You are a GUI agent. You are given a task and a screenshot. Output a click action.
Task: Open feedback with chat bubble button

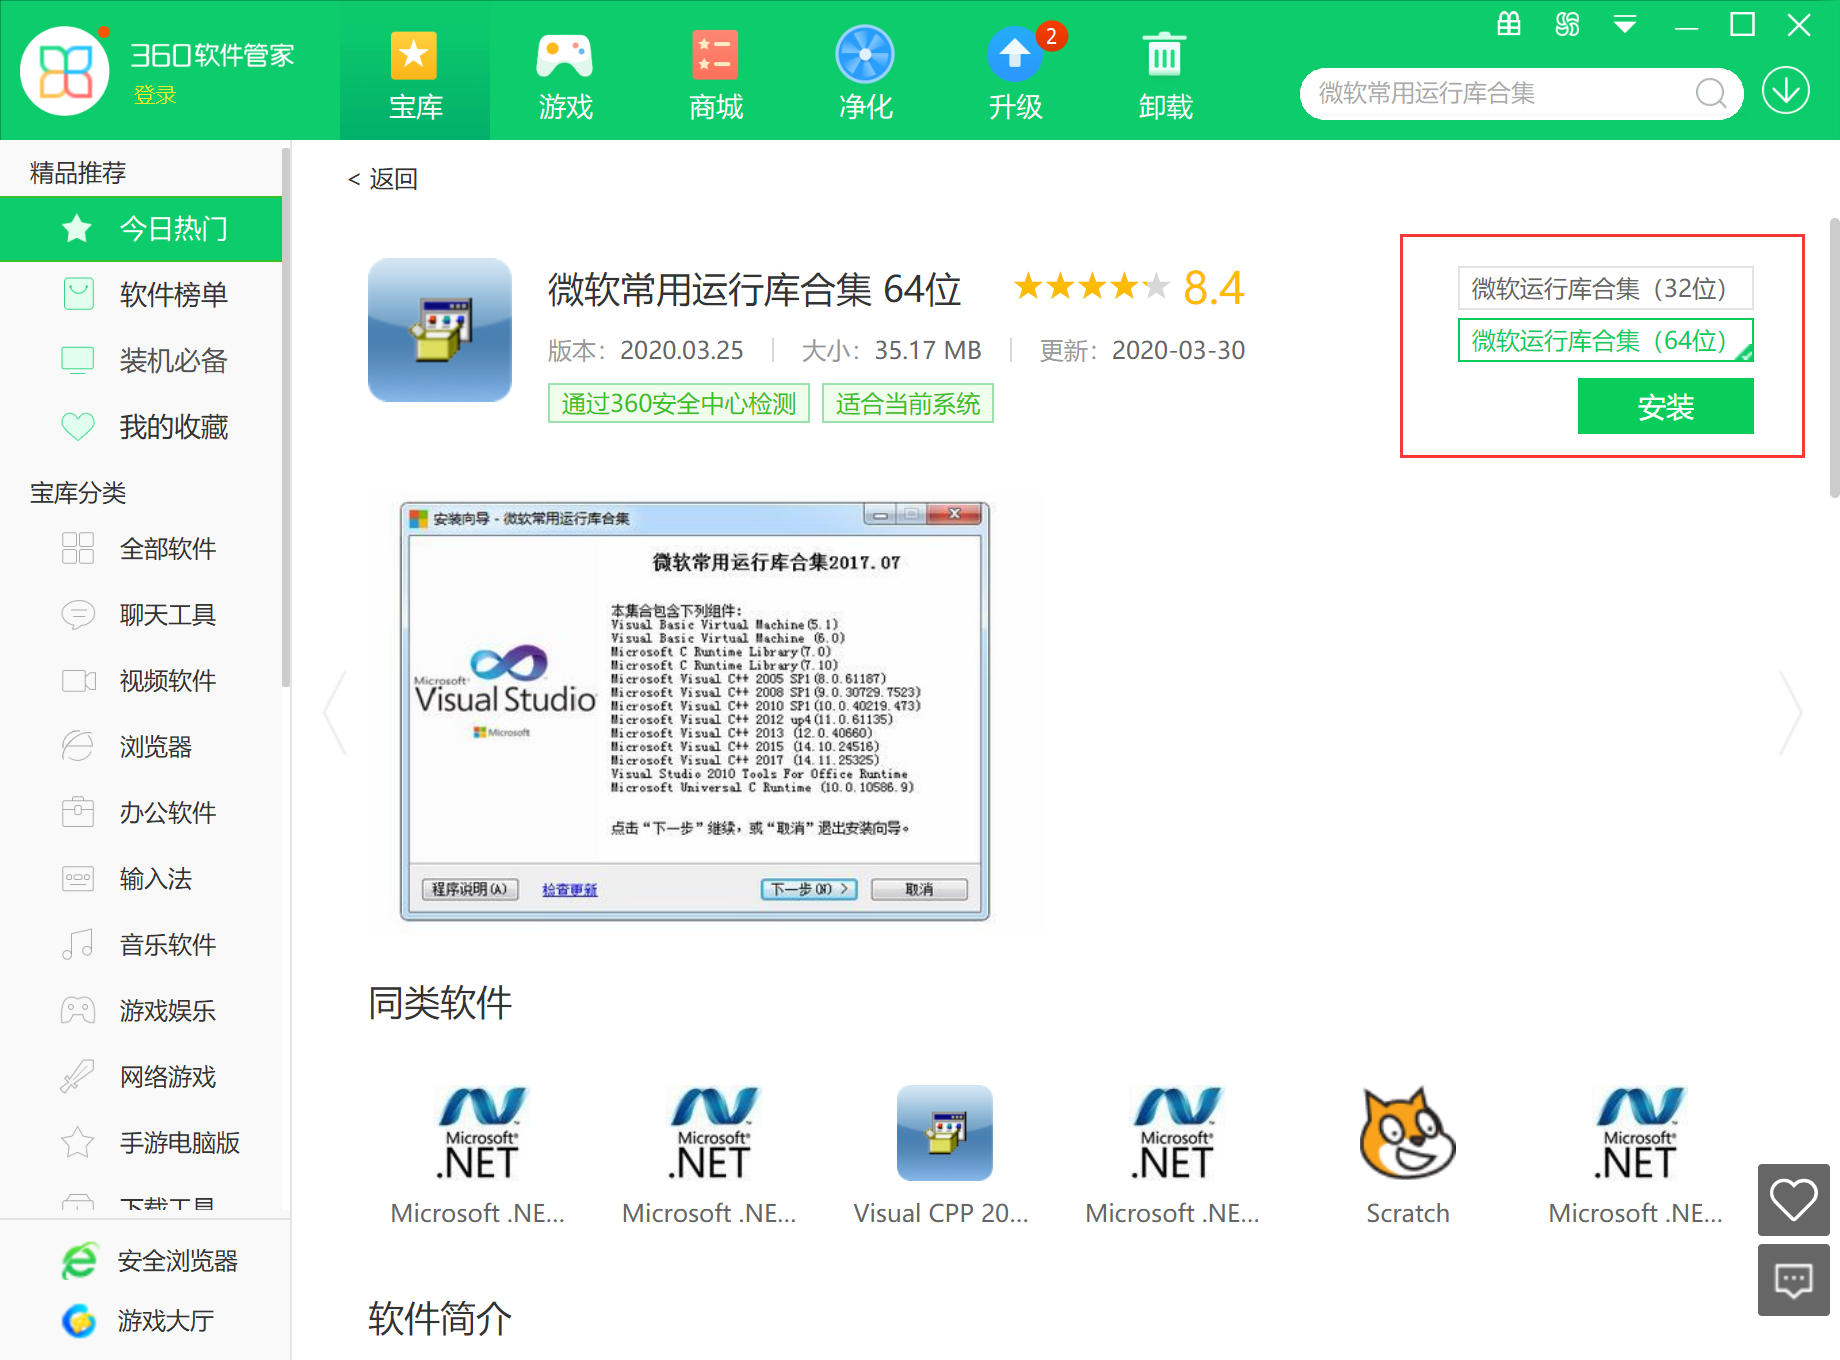1794,1280
